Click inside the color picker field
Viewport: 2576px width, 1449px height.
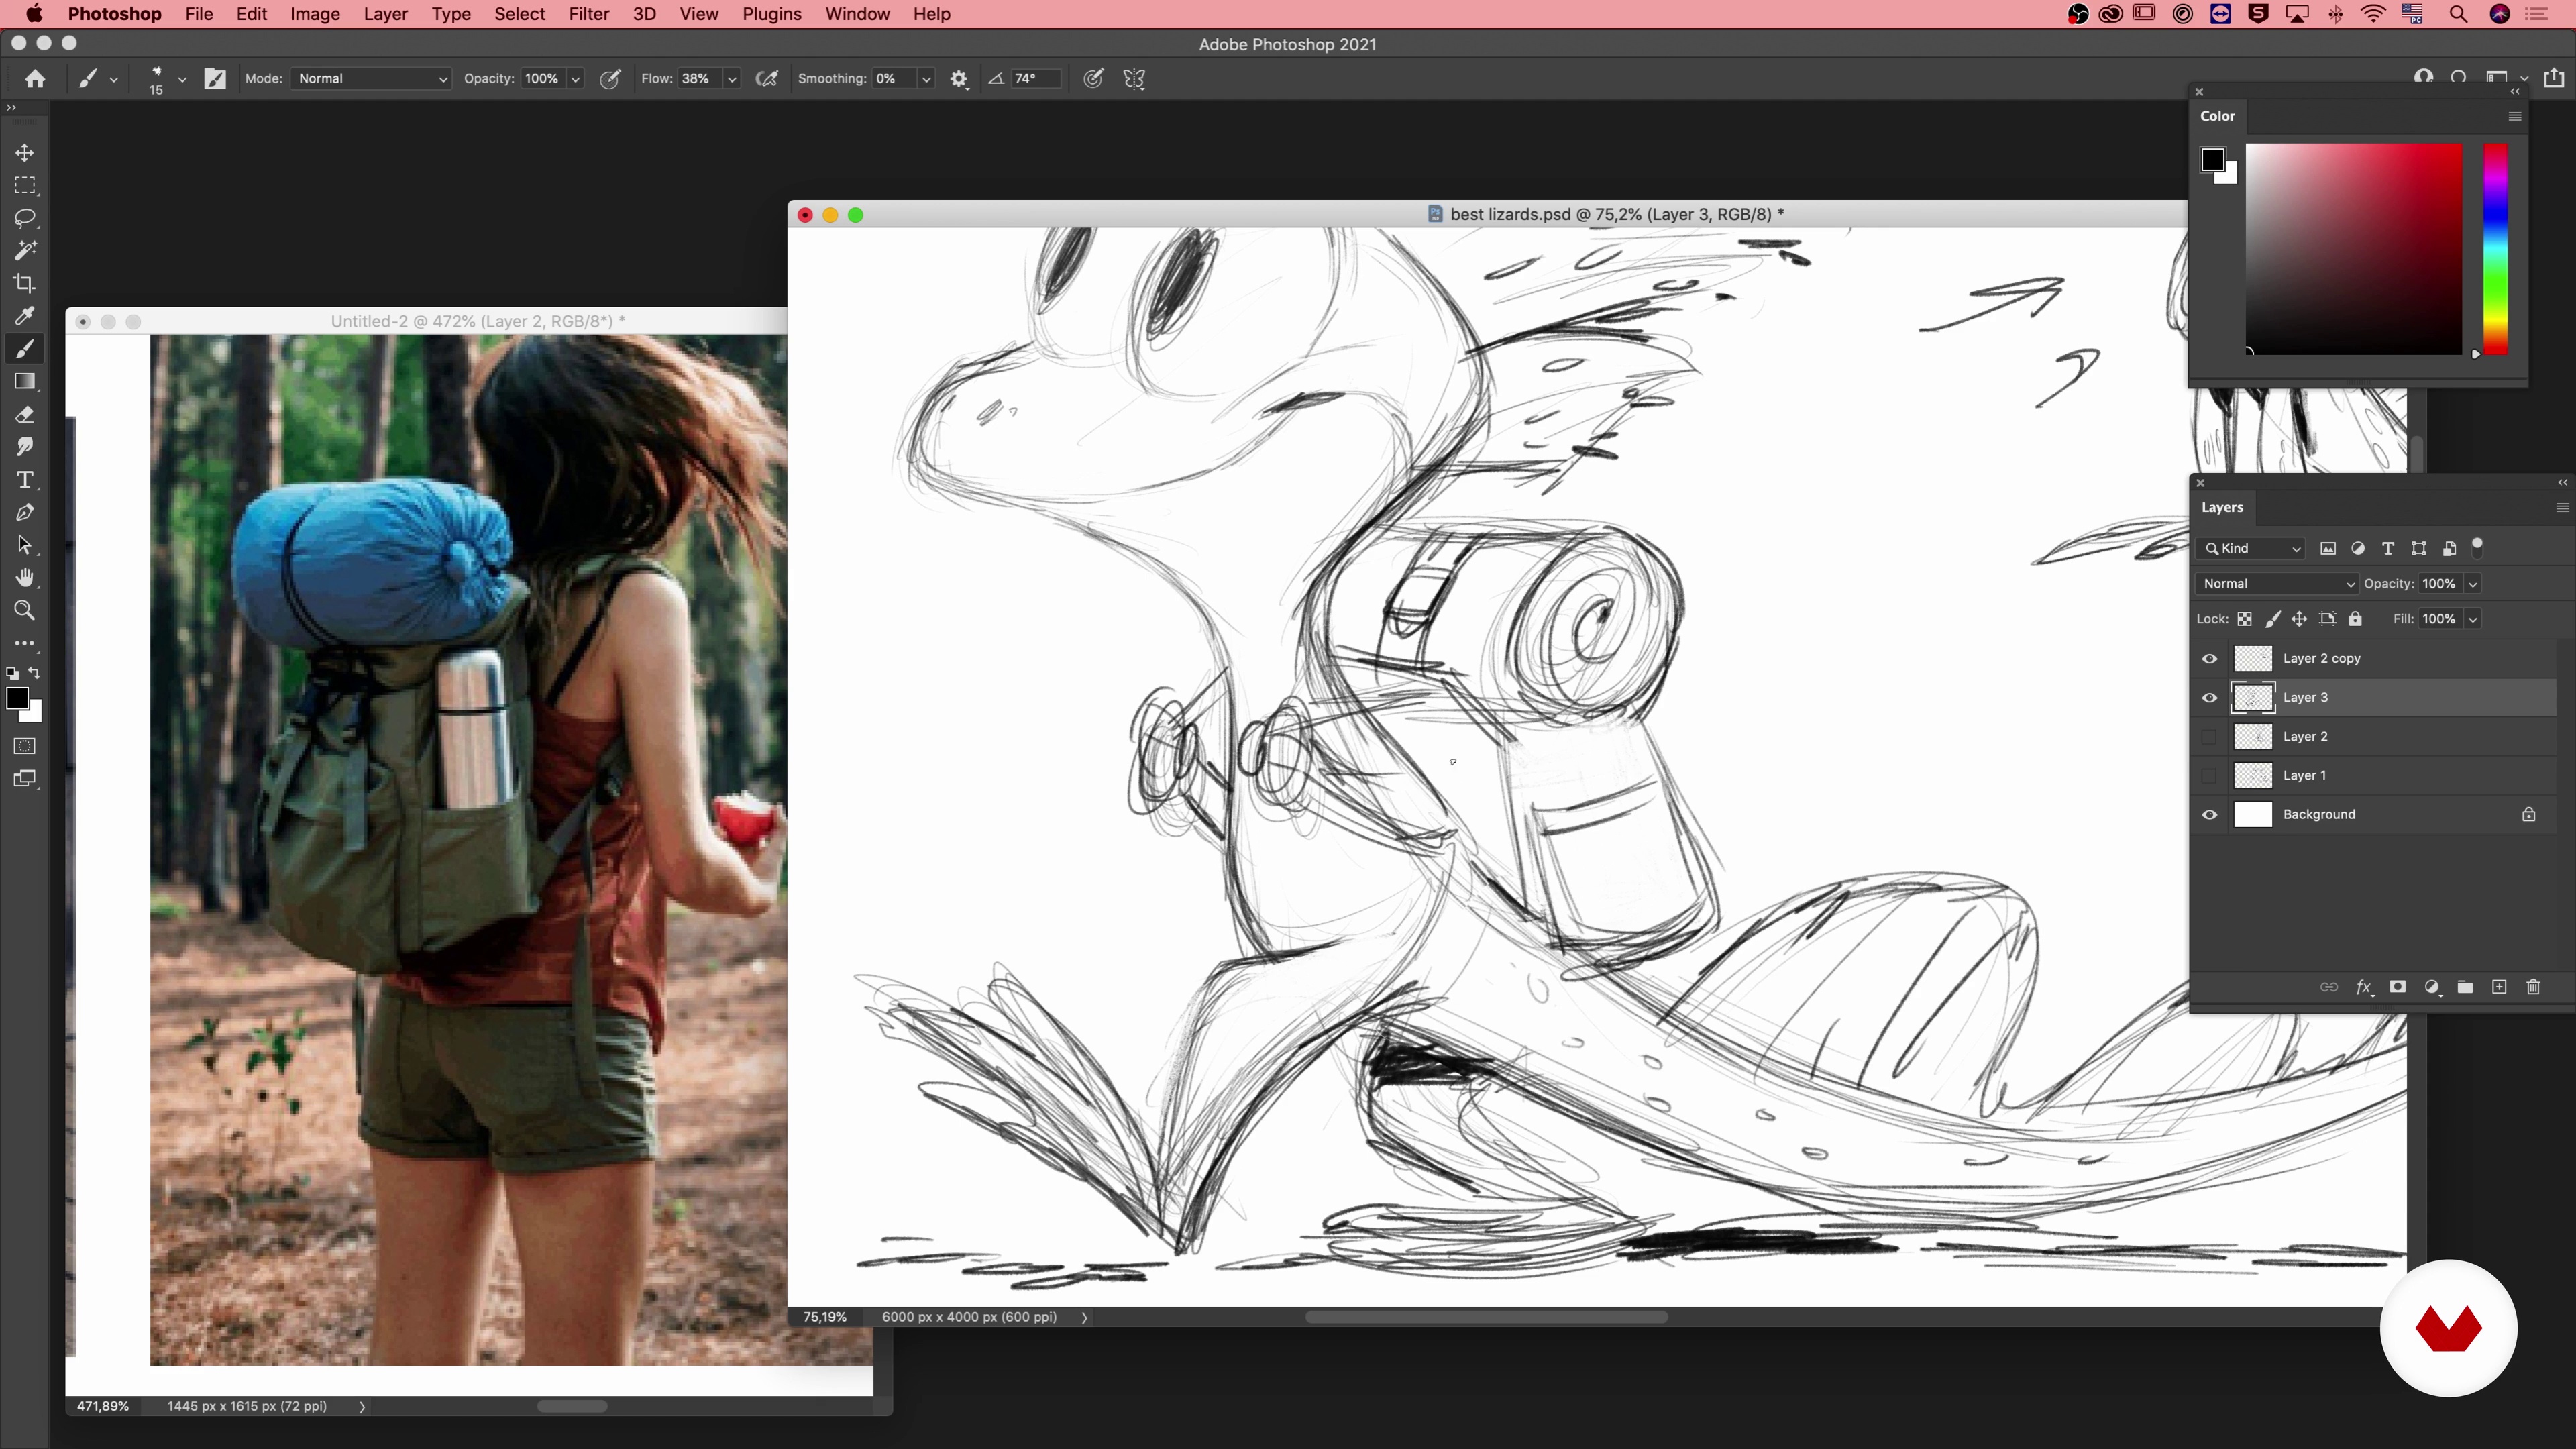click(2354, 249)
